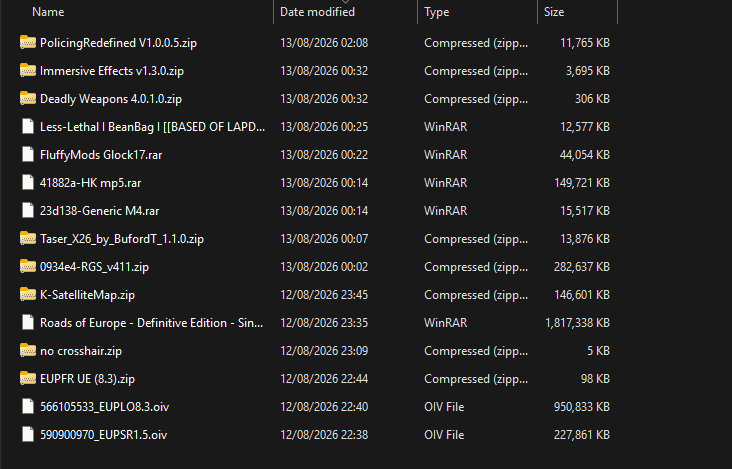Select the file name EUPFR UE (8.3).zip
The height and width of the screenshot is (469, 732).
coord(87,379)
